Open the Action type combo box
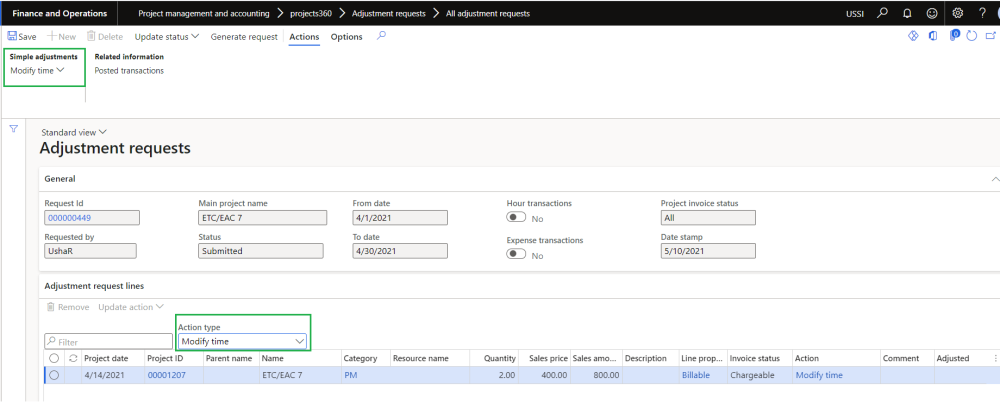The width and height of the screenshot is (1000, 402). click(242, 342)
